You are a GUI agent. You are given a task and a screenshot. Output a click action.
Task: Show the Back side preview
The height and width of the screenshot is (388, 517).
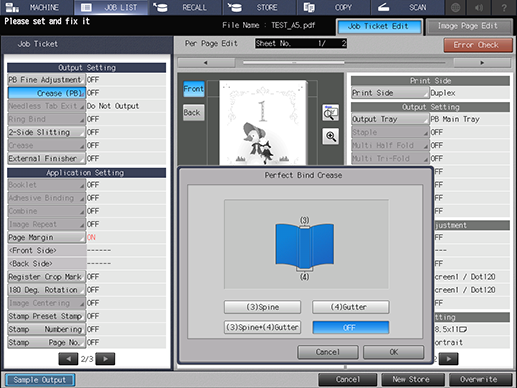pos(194,113)
